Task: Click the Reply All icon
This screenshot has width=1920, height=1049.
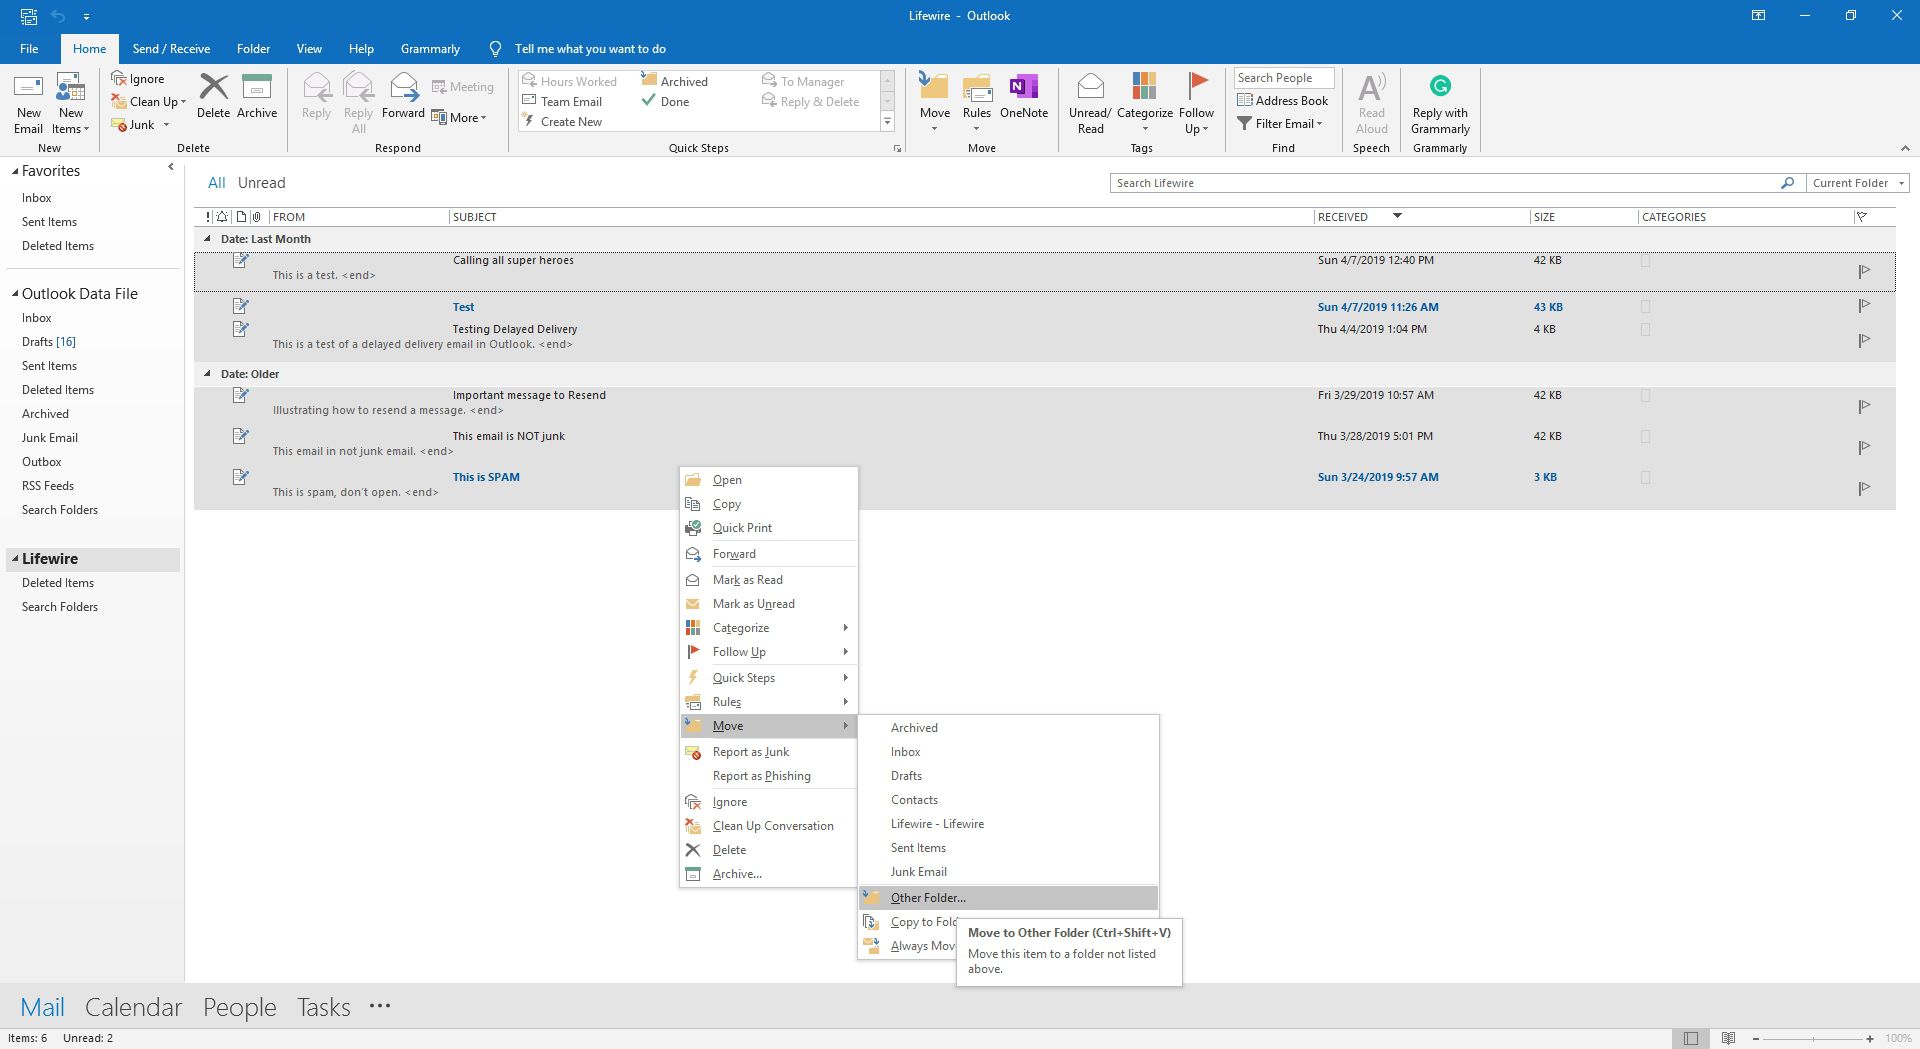Action: [358, 87]
